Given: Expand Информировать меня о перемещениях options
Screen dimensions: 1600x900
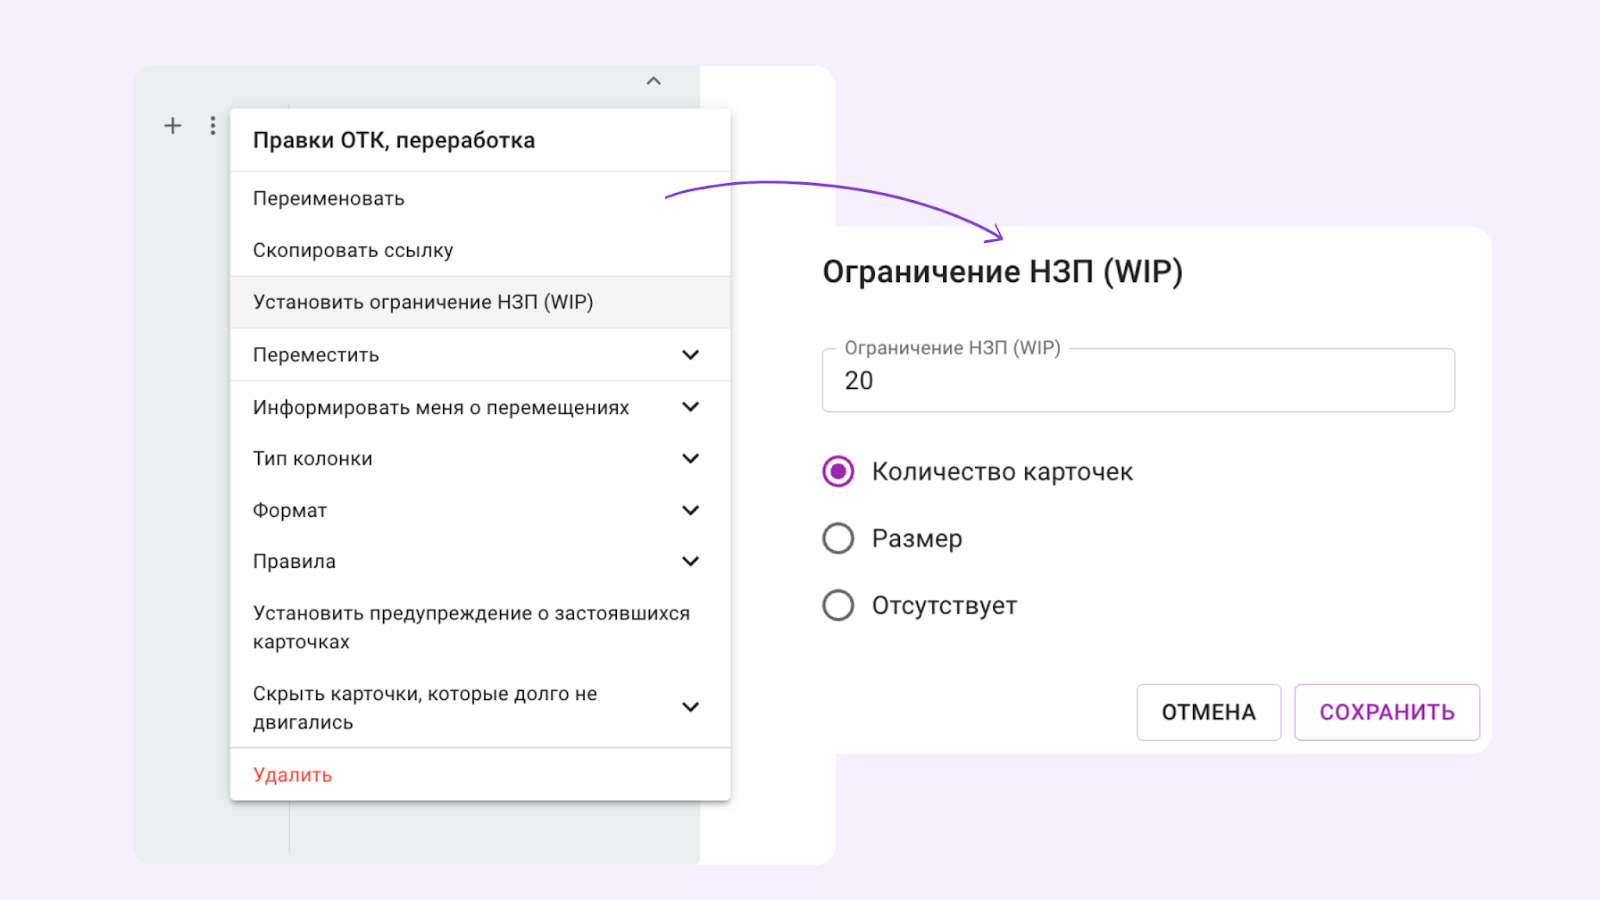Looking at the screenshot, I should (x=690, y=407).
